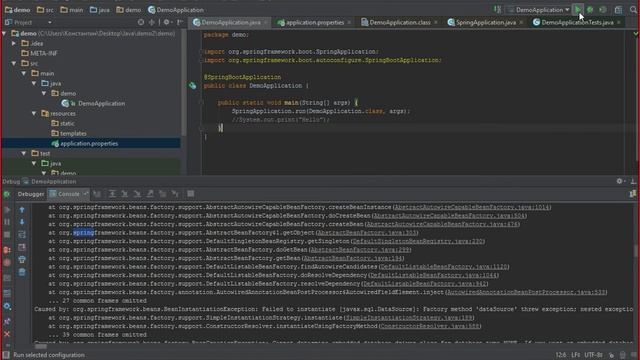Click Stop icon in debug sidebar
640x360 pixels.
pos(7,235)
